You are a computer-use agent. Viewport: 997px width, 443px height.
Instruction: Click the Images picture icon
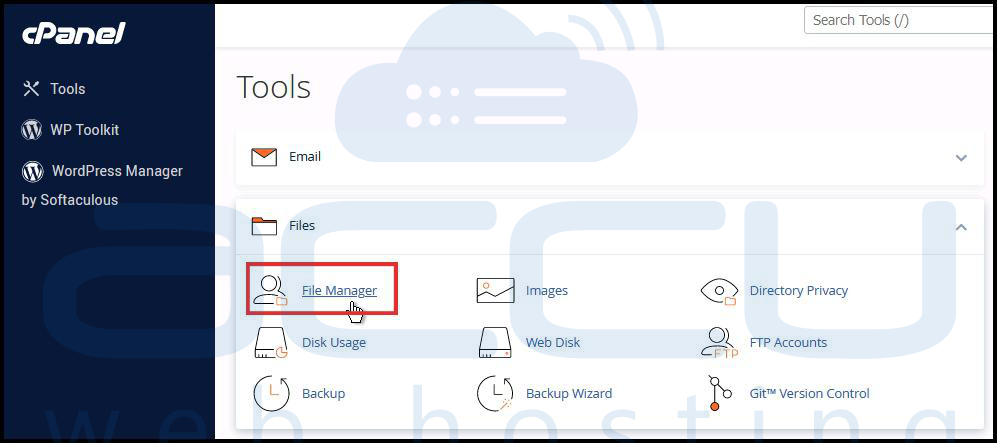tap(495, 290)
